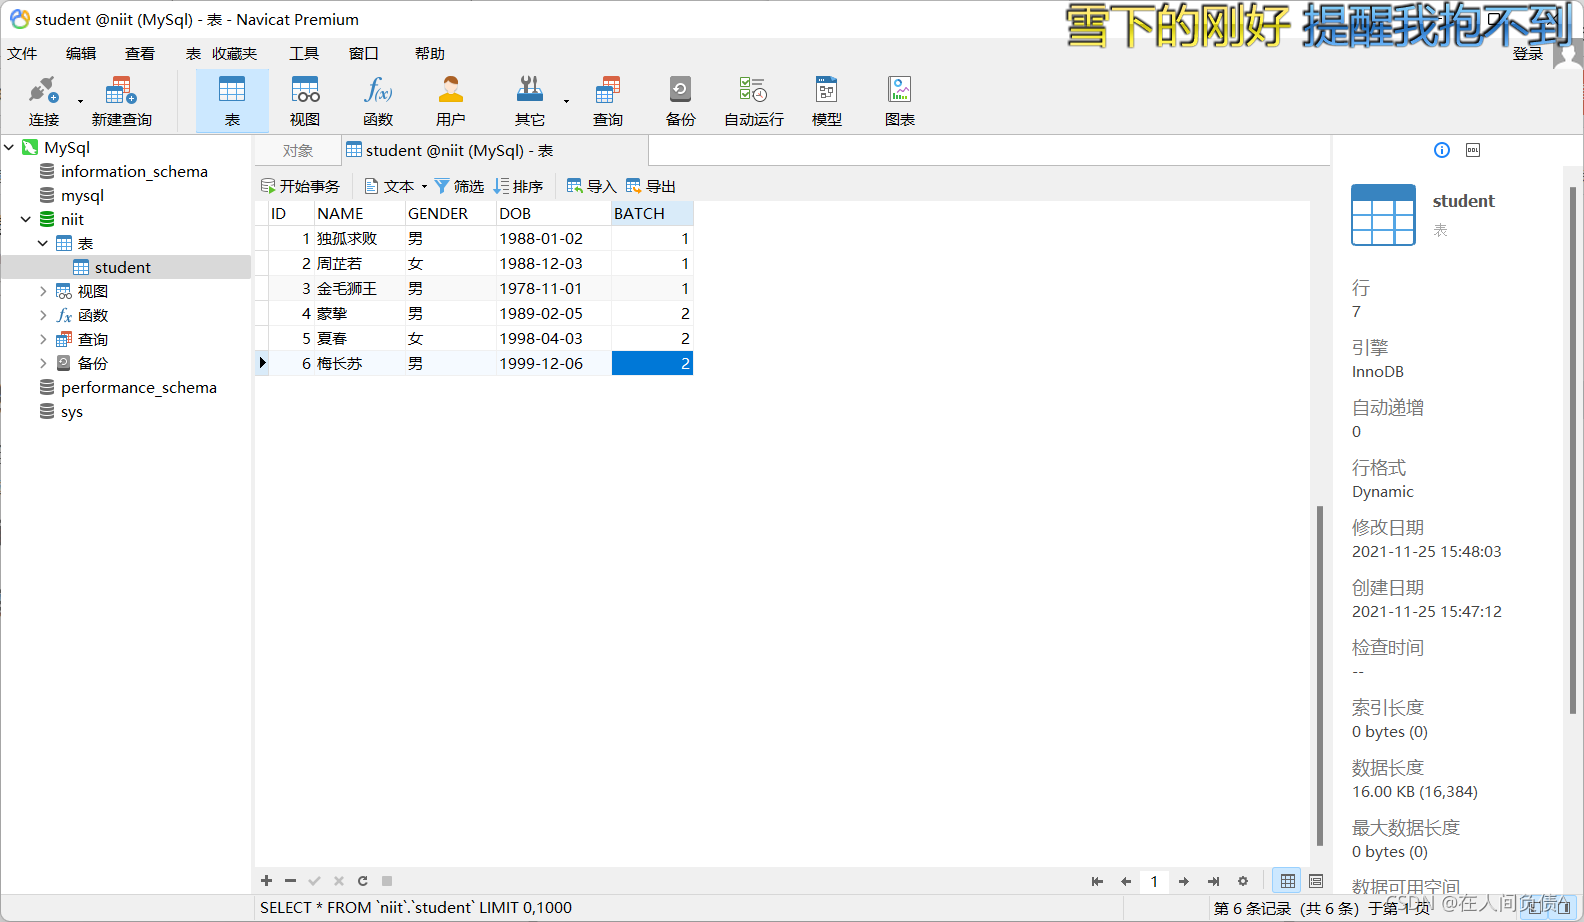Open the 连接 (Connection) toolbar icon
This screenshot has height=922, width=1584.
pos(43,101)
